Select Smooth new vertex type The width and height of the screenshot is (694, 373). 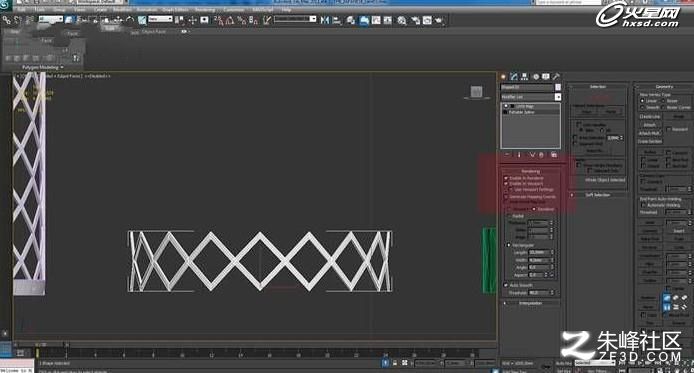pyautogui.click(x=642, y=107)
